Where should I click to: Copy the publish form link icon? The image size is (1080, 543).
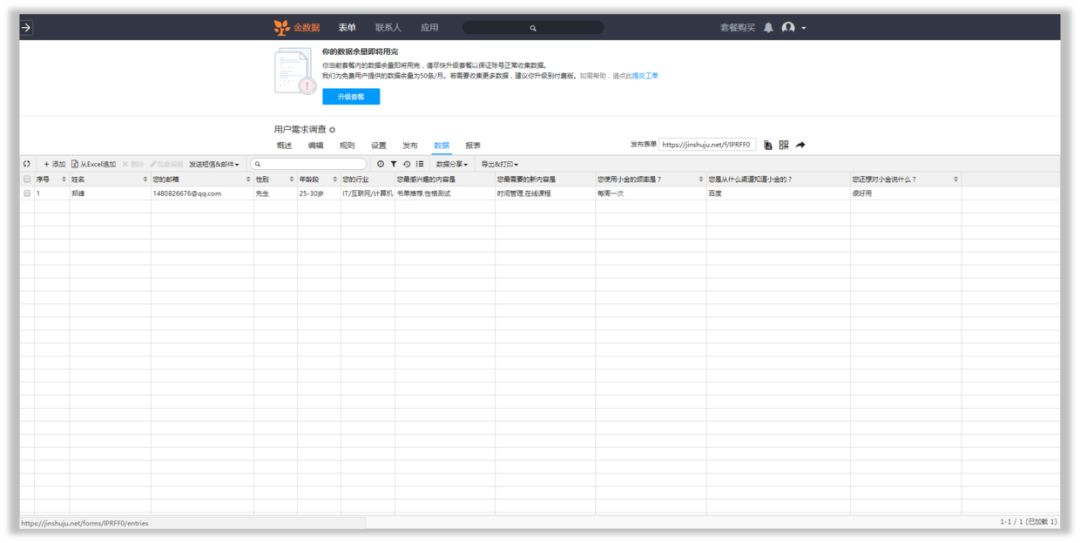click(x=768, y=145)
